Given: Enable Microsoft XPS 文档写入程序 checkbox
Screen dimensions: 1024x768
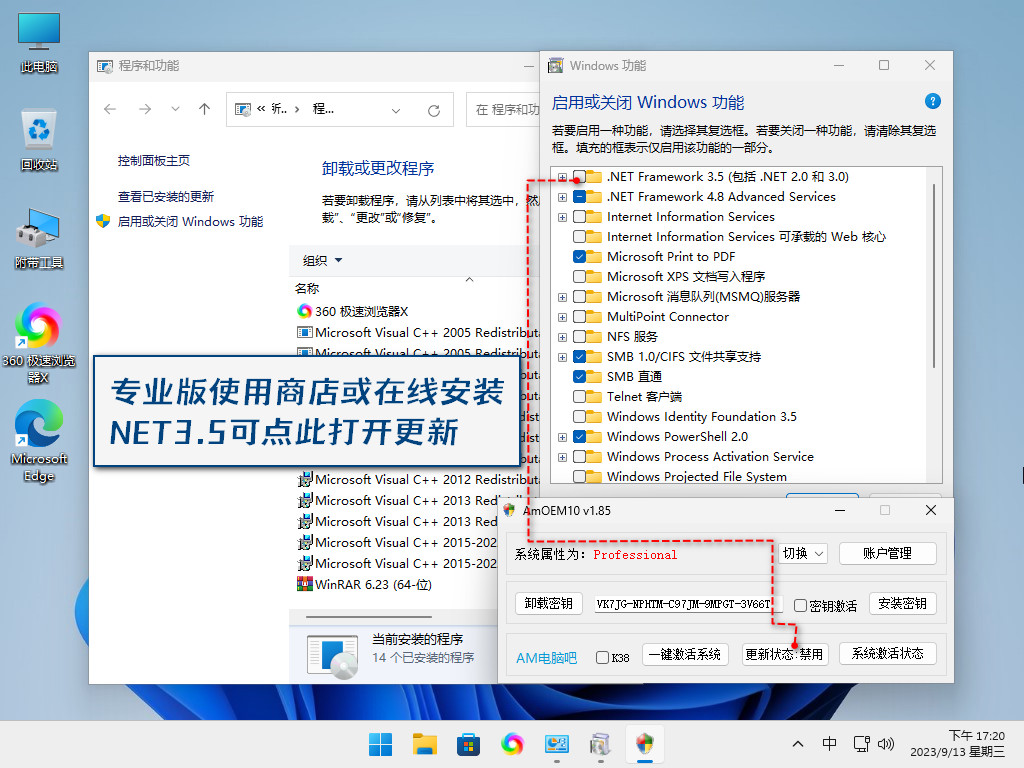Looking at the screenshot, I should click(x=579, y=277).
